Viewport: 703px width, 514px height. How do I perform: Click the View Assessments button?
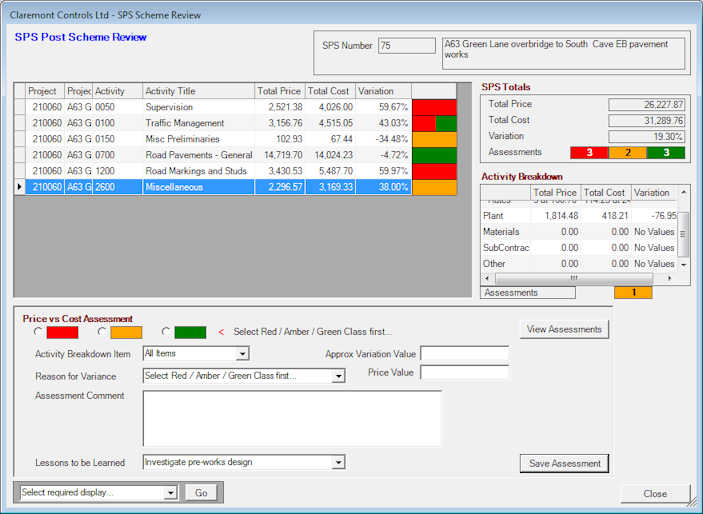click(x=564, y=329)
